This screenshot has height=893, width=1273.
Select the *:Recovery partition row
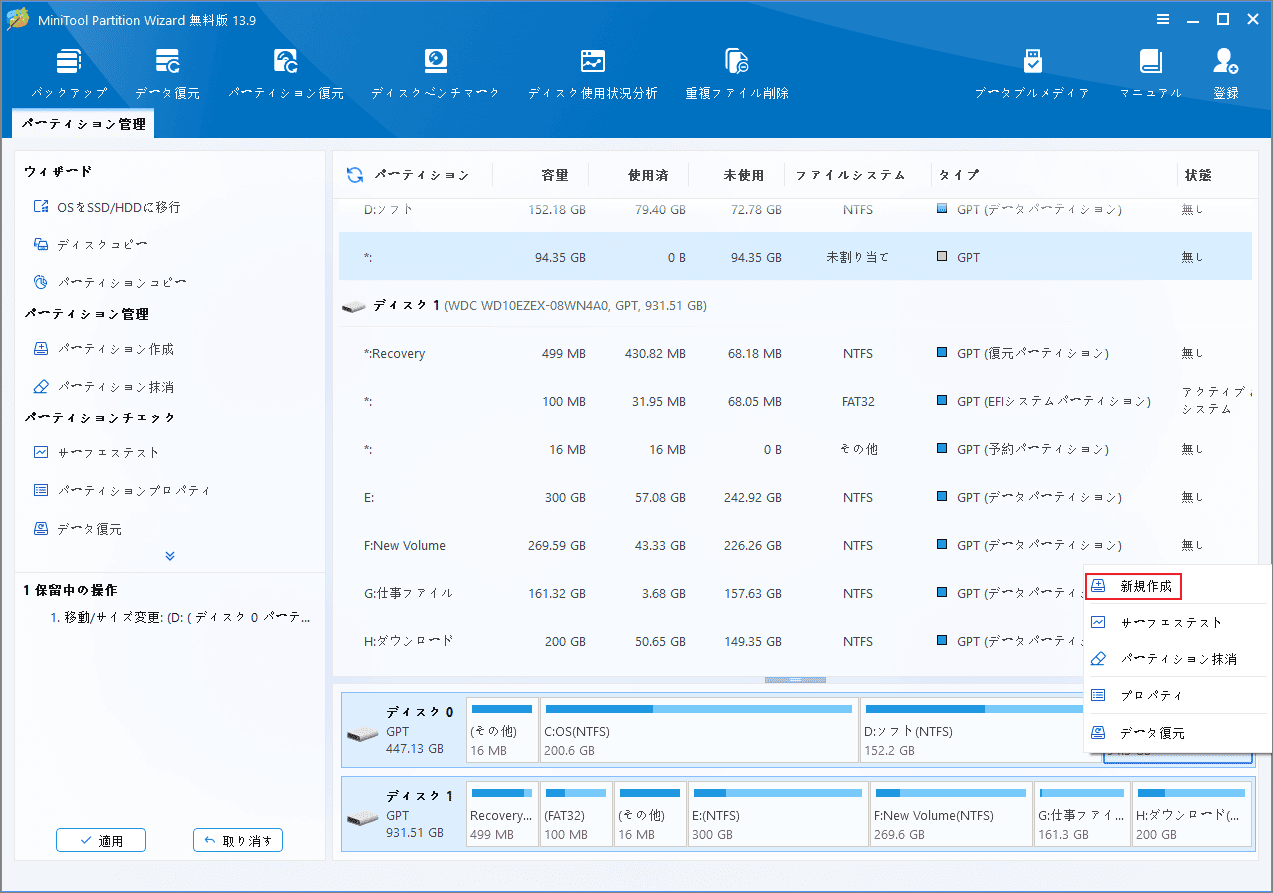795,353
